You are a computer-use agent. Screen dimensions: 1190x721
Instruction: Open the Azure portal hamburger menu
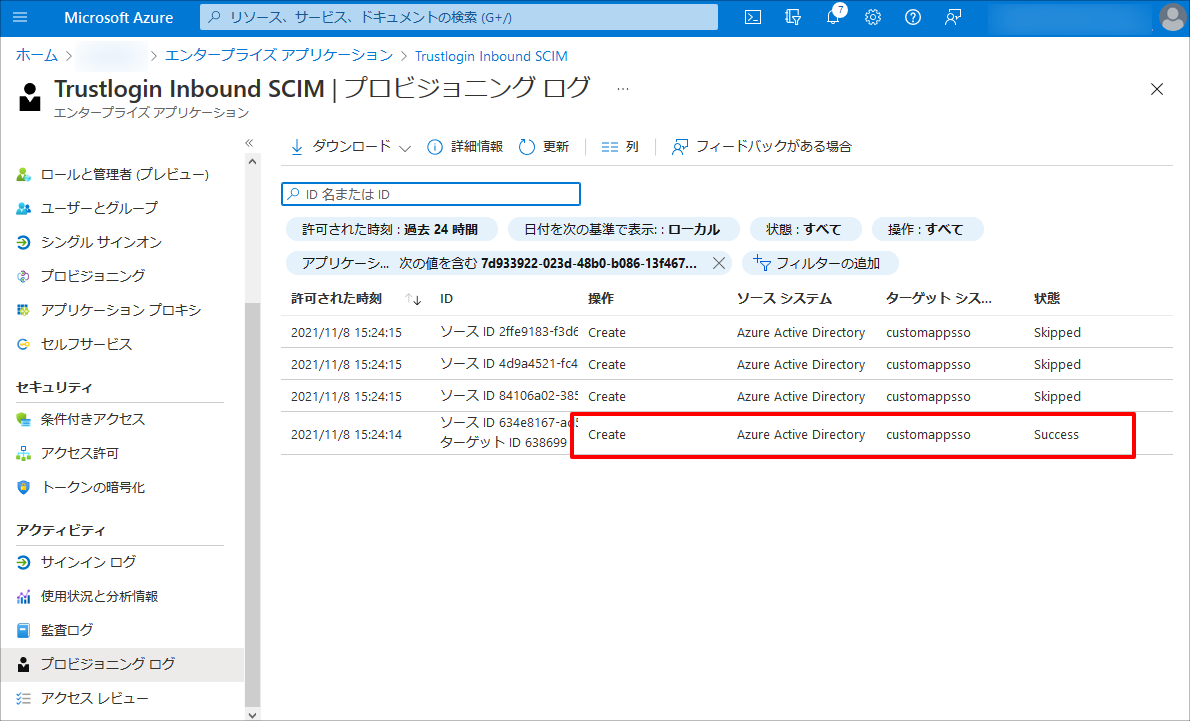pyautogui.click(x=20, y=17)
